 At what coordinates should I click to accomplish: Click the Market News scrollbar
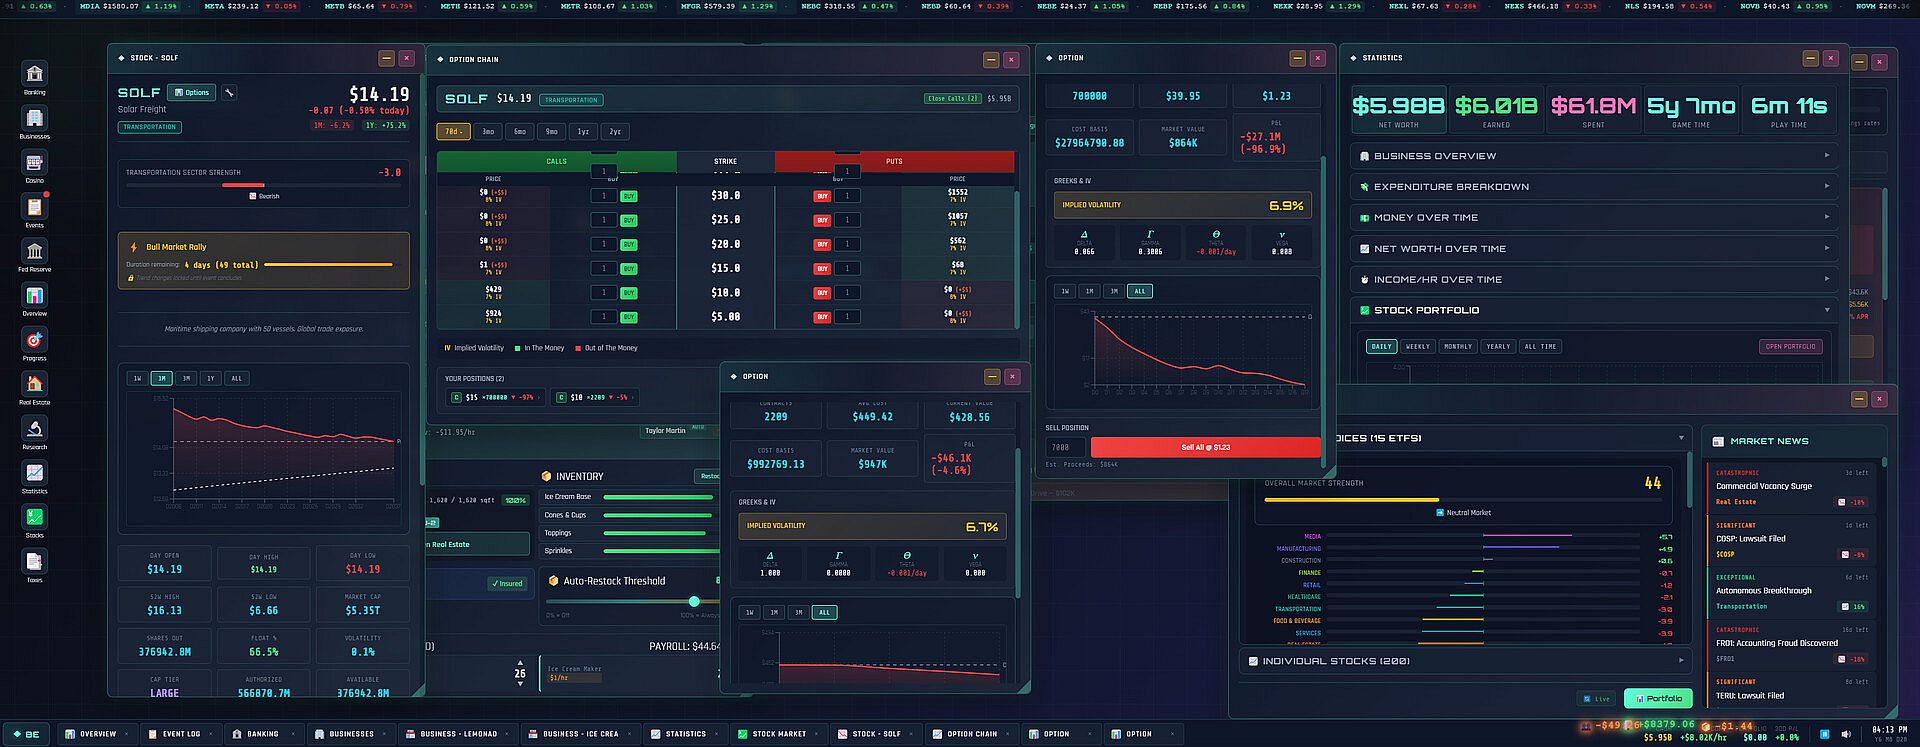pos(1884,462)
